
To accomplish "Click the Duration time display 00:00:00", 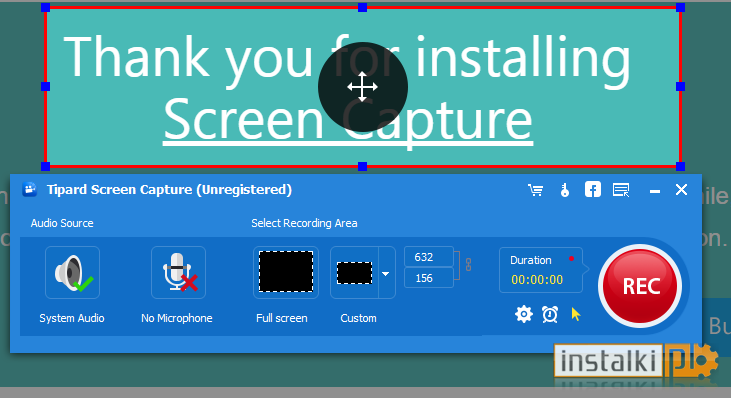I will click(537, 280).
